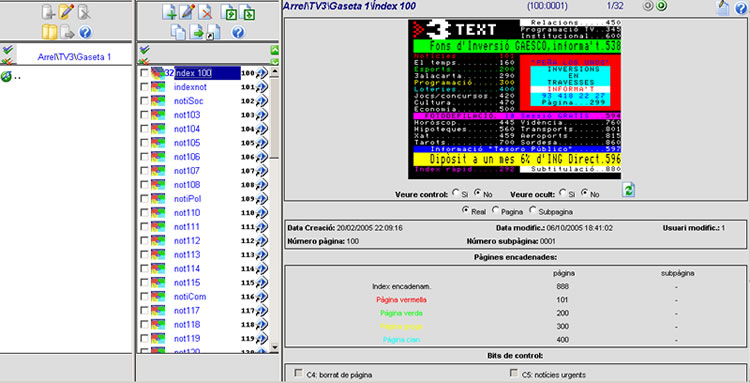
Task: Click deselect-all icon in page list
Action: (144, 61)
